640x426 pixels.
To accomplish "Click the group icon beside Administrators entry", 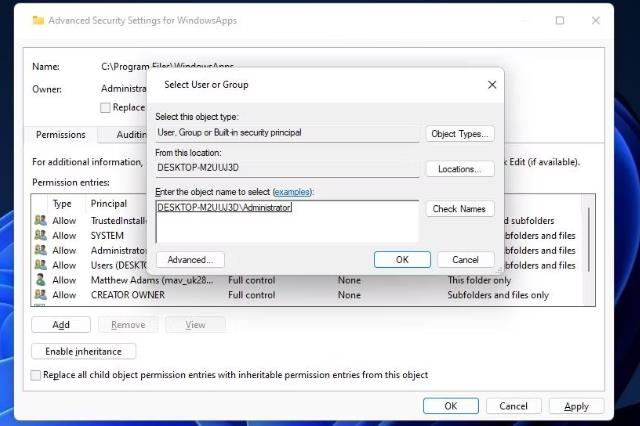I will 40,250.
